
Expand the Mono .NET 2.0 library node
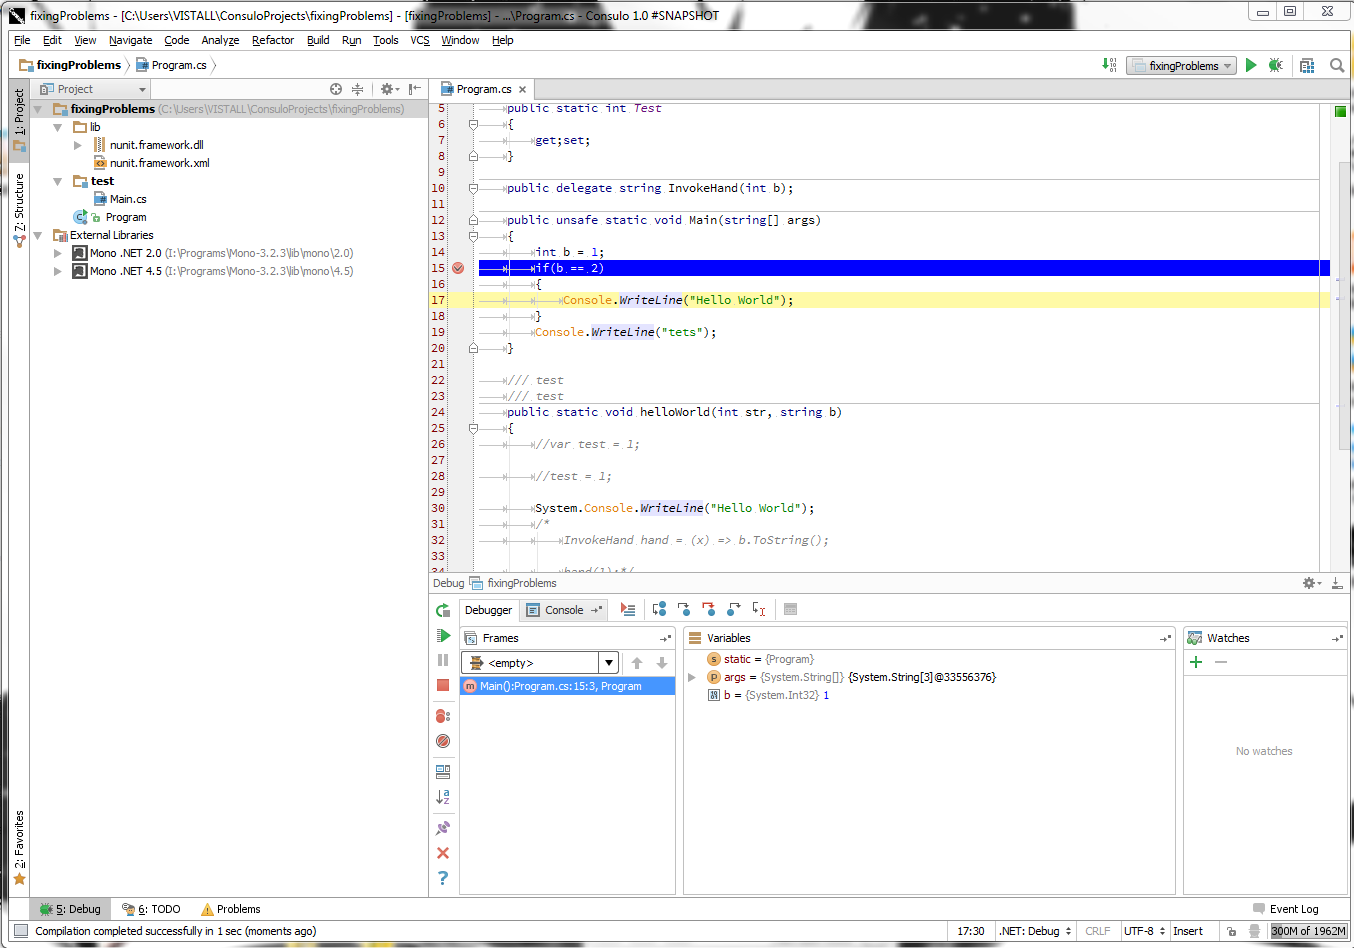coord(58,253)
